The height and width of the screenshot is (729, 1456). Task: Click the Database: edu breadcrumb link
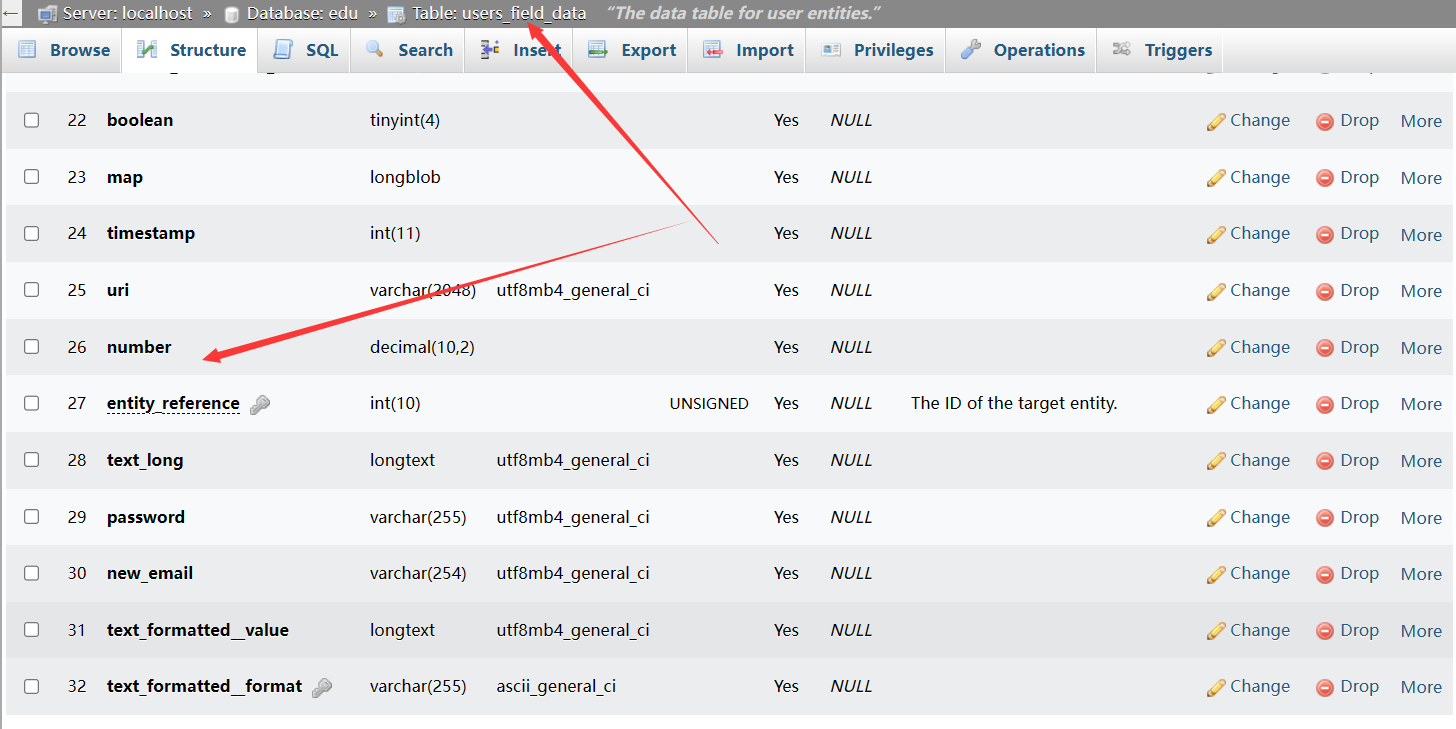point(302,14)
